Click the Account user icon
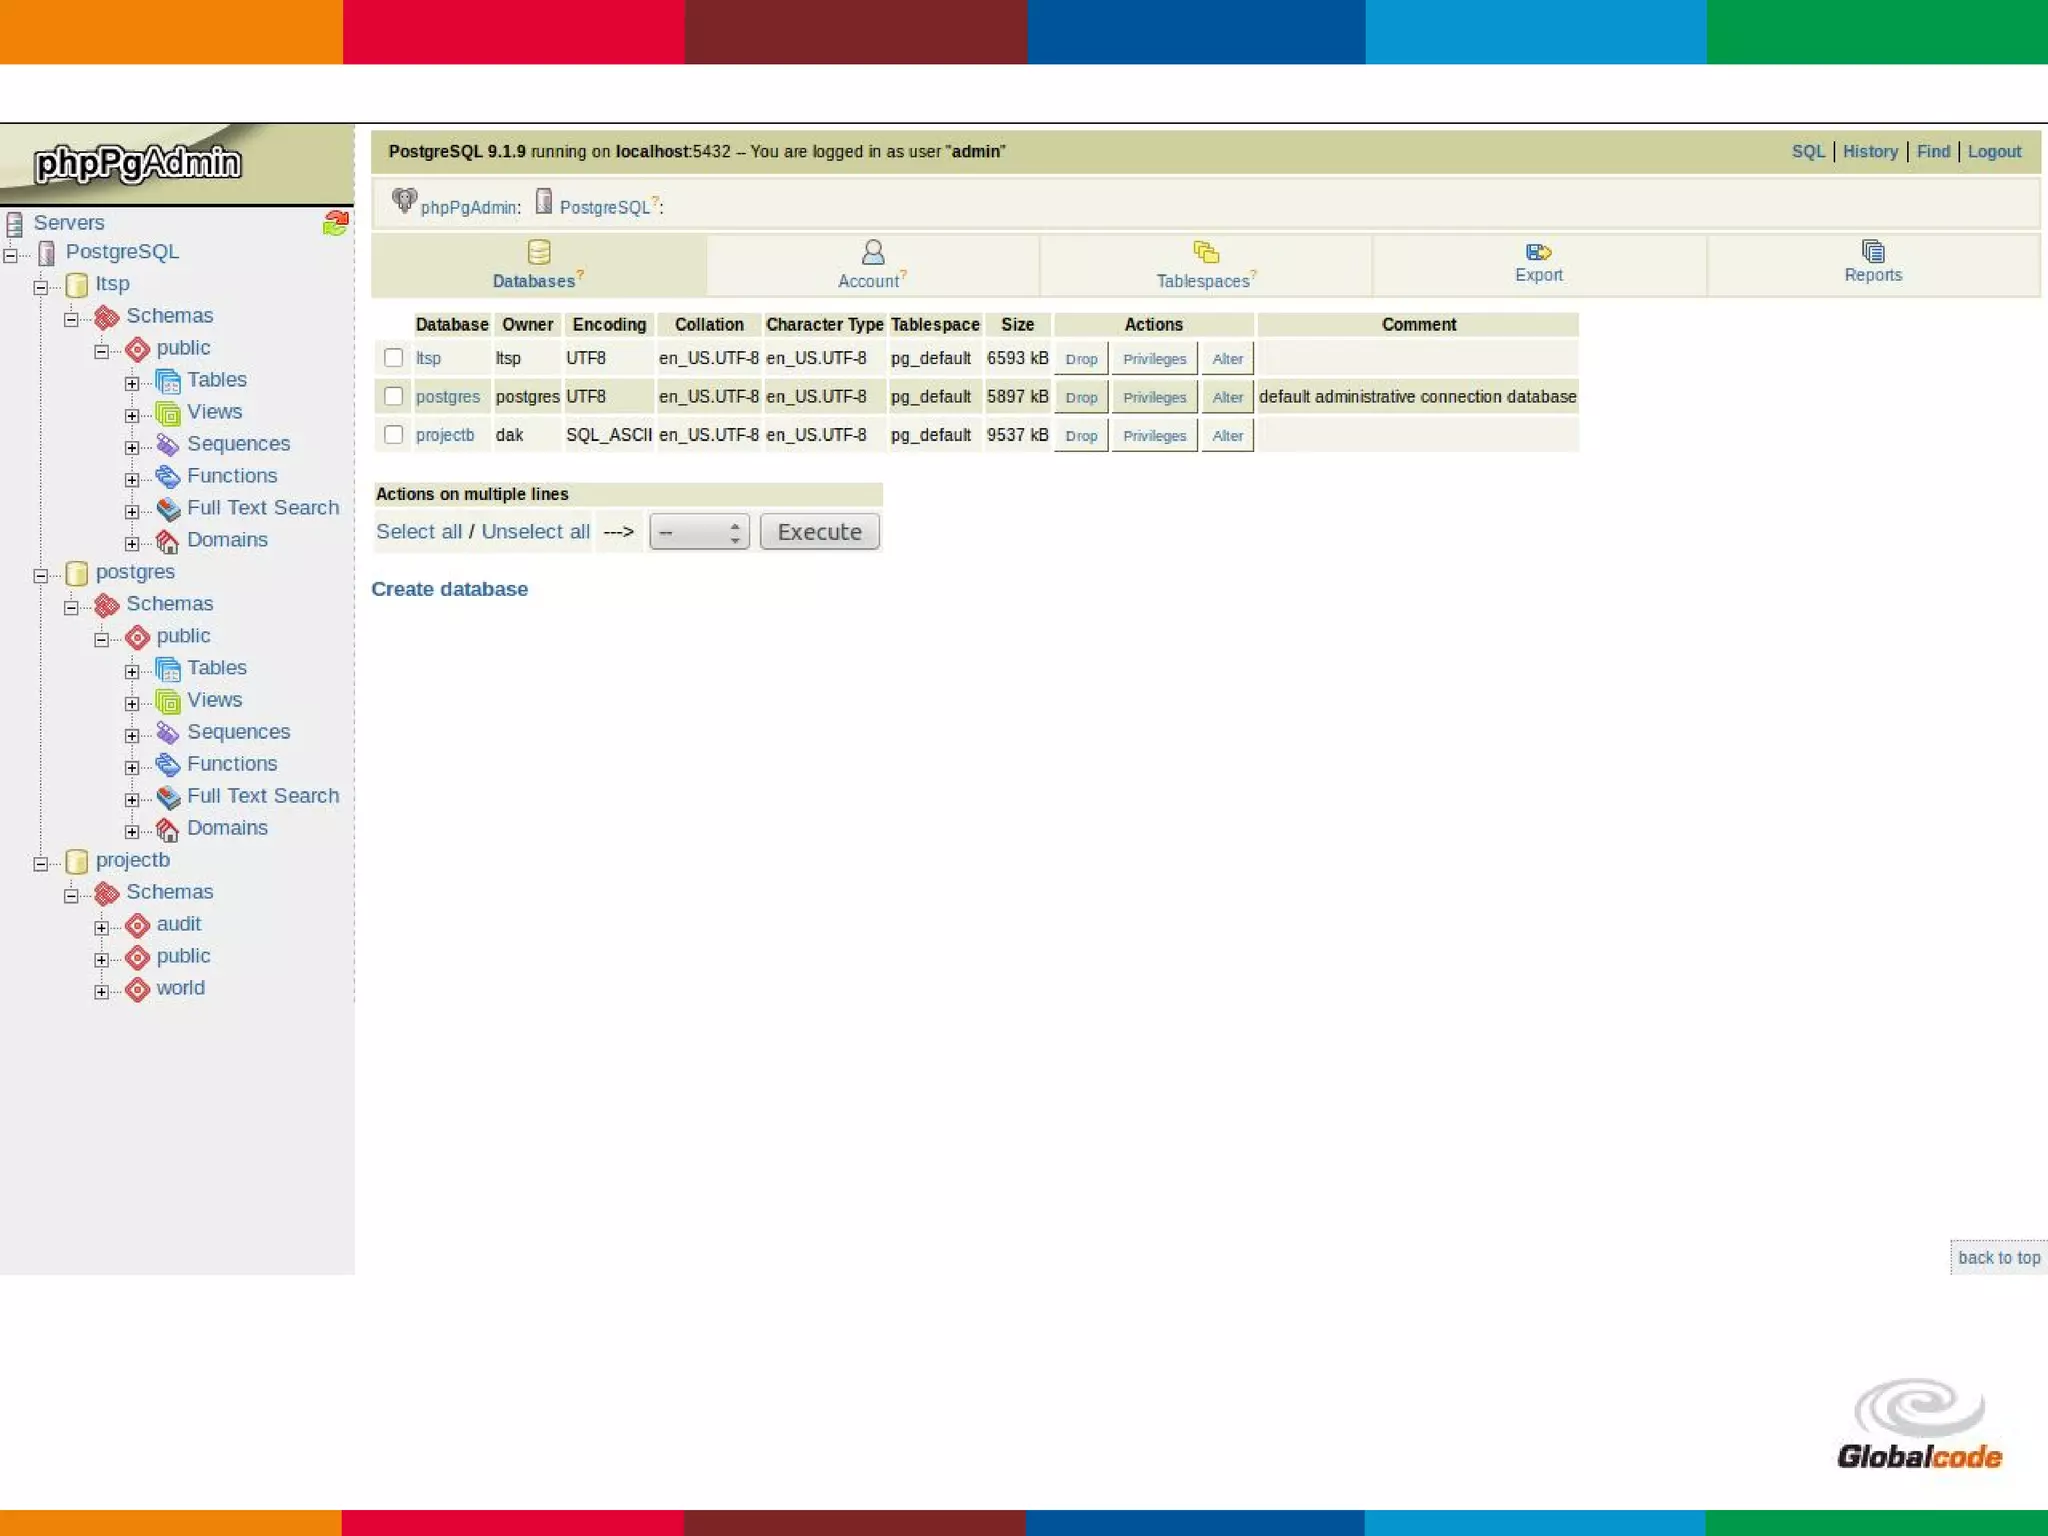Image resolution: width=2048 pixels, height=1536 pixels. pos(872,251)
